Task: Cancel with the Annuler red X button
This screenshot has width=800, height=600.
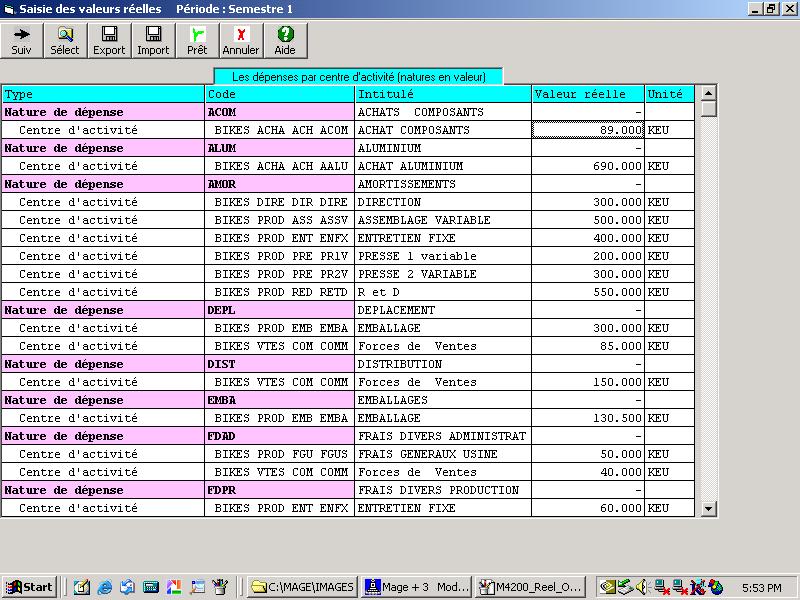Action: pos(241,41)
